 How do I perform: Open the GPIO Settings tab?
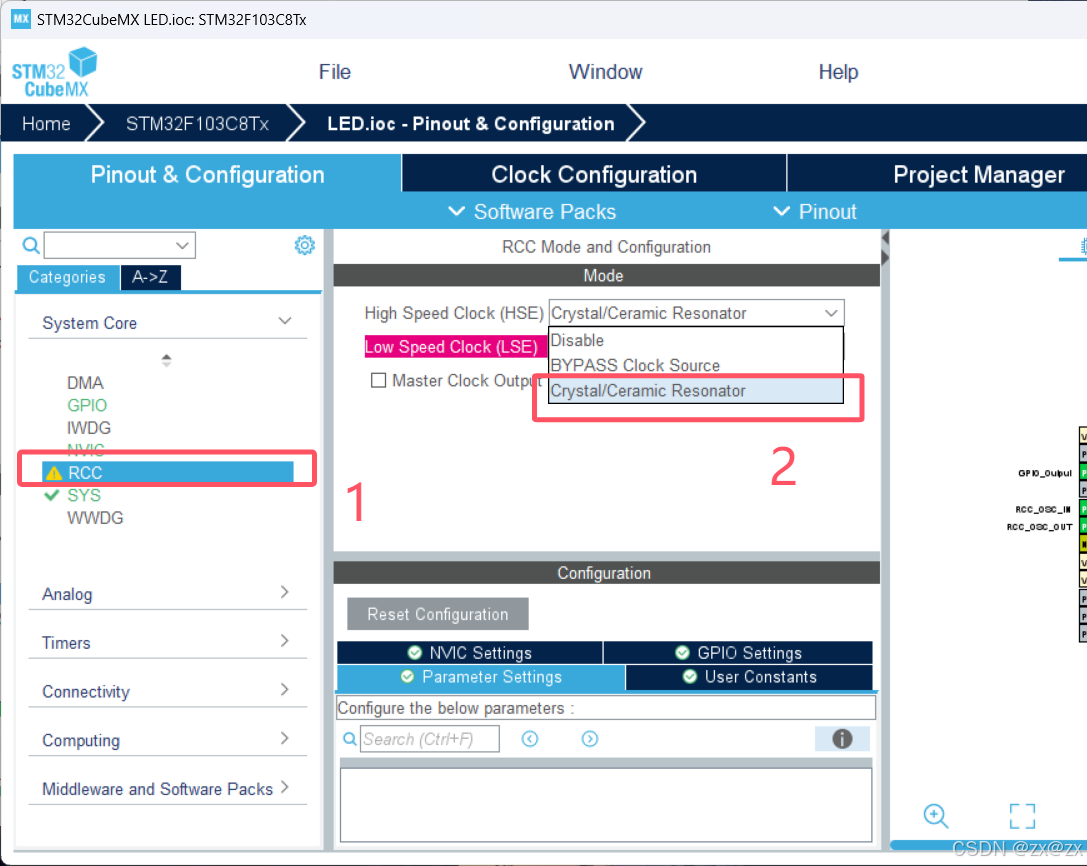tap(738, 653)
